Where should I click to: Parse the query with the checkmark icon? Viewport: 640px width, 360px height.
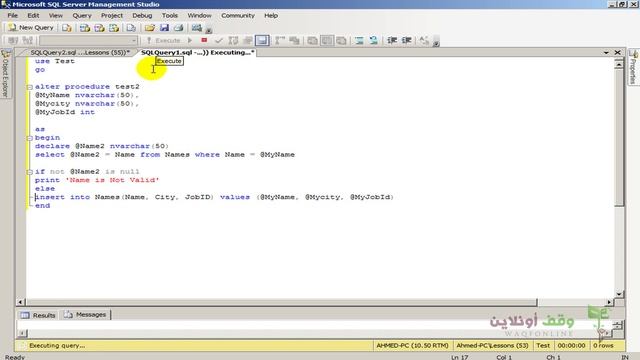click(x=219, y=40)
